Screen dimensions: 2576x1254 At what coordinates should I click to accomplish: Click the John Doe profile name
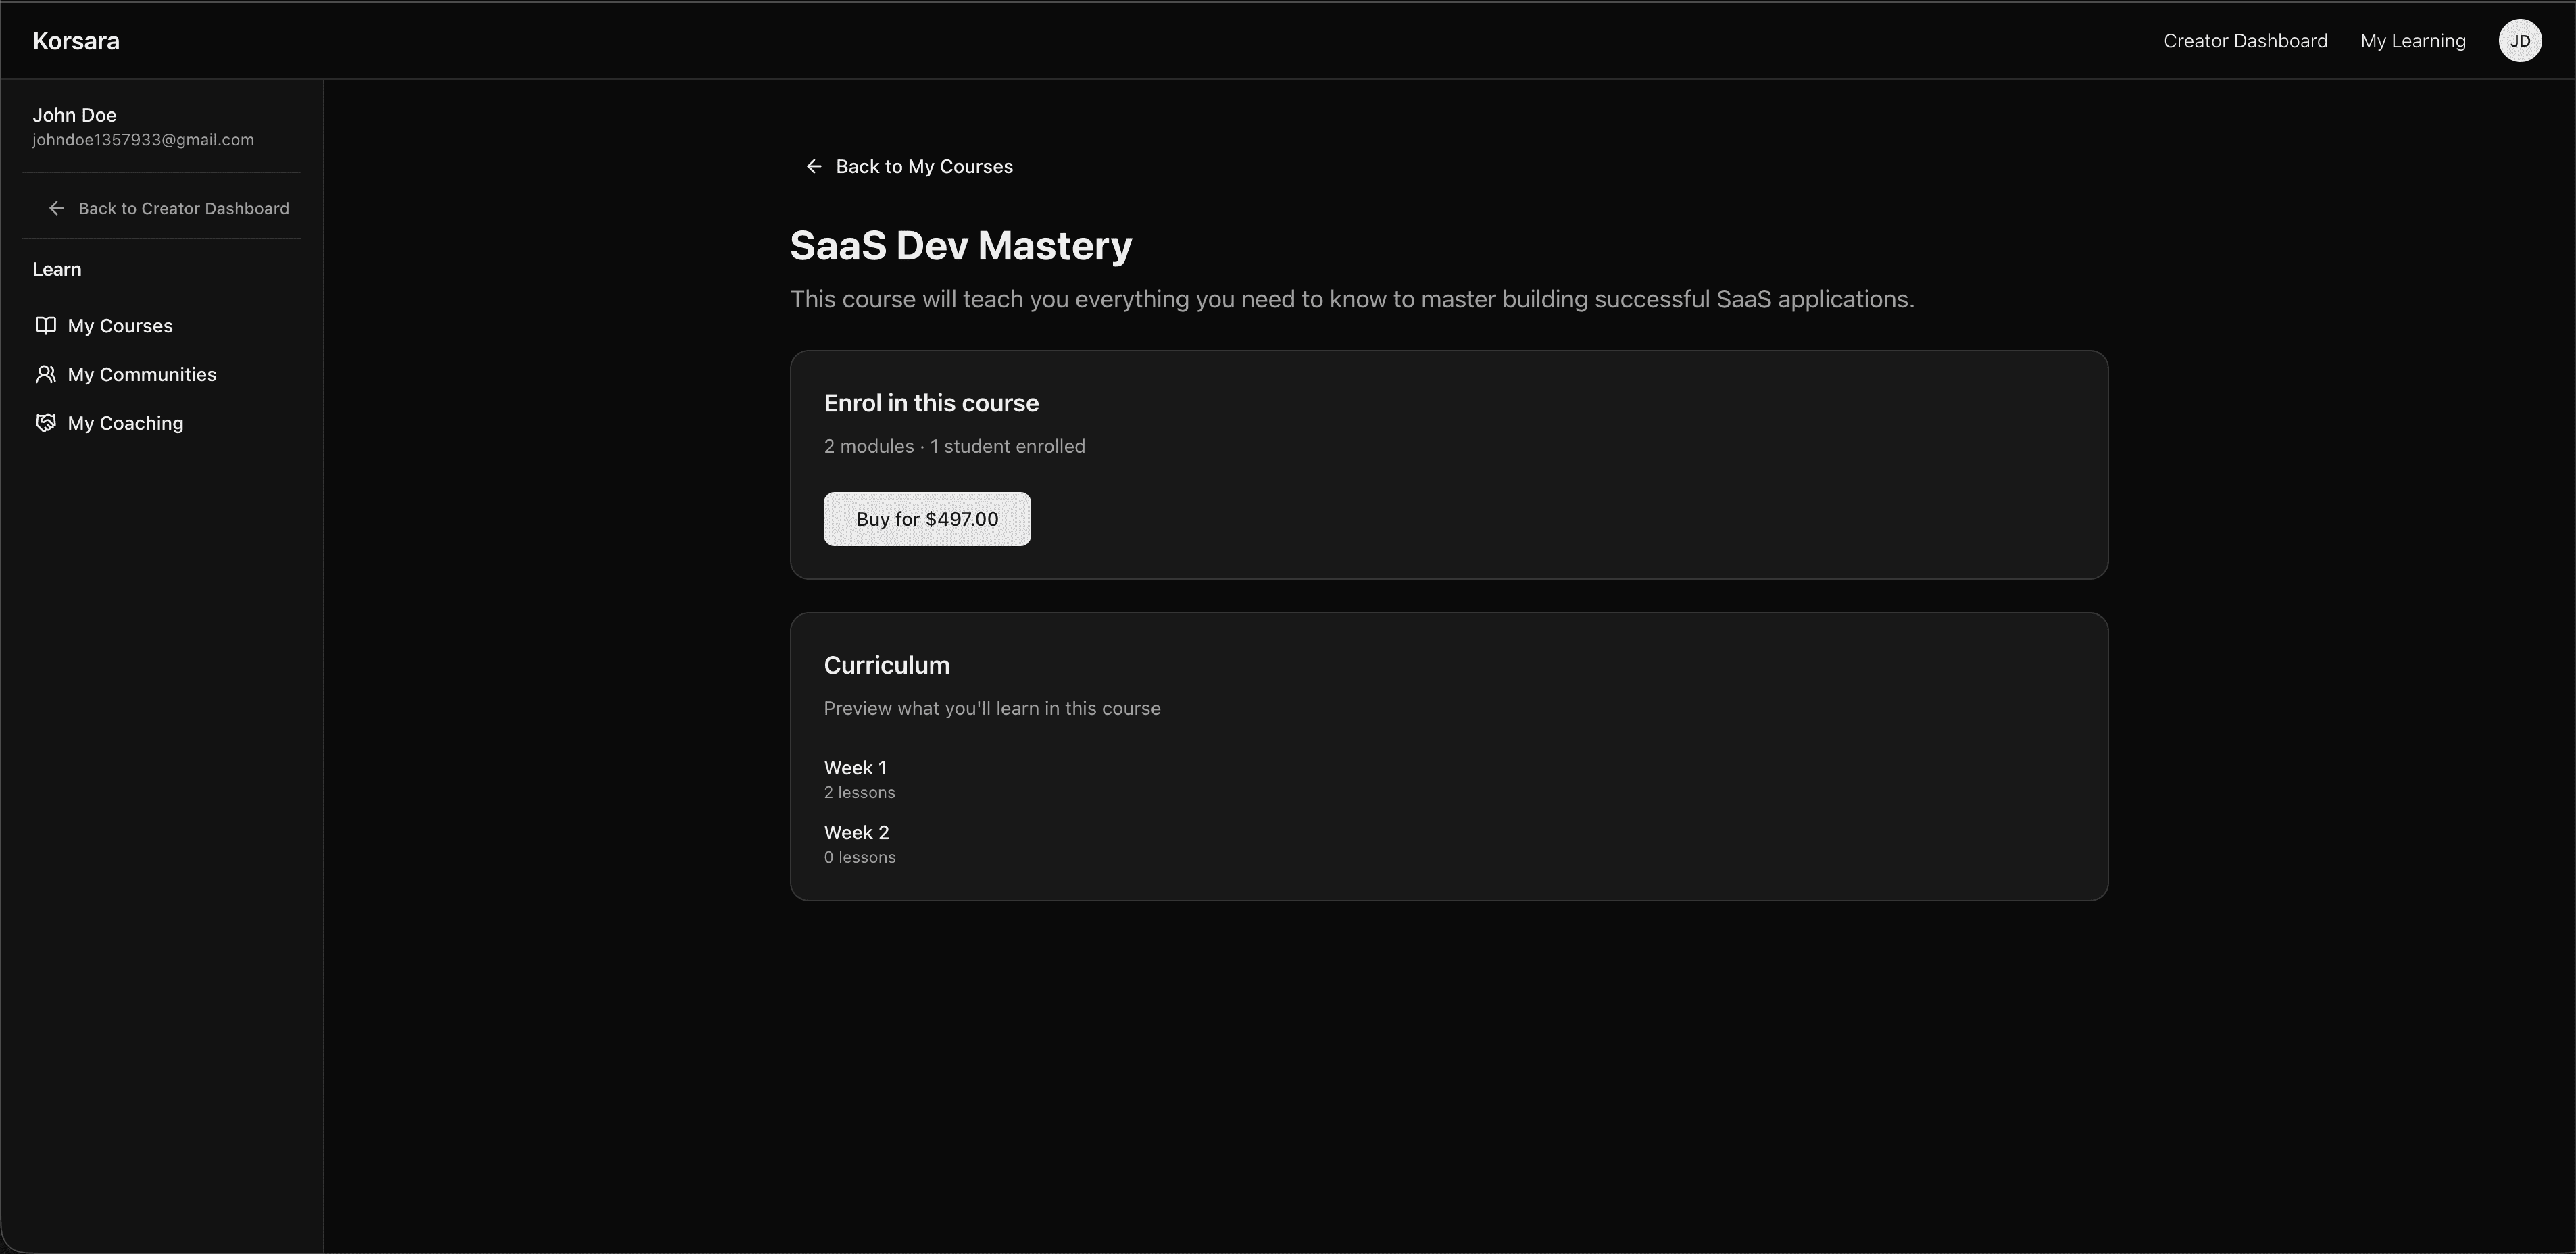click(x=74, y=114)
